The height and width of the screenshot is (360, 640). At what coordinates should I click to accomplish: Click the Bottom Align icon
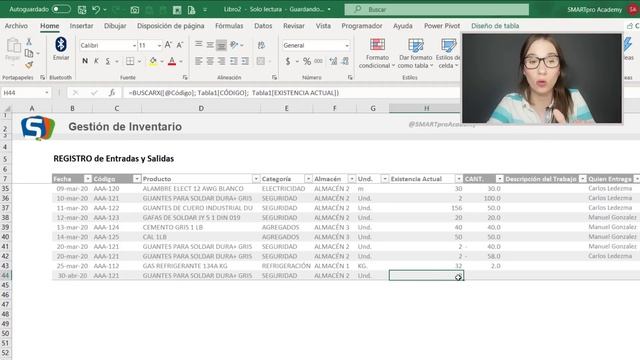221,45
